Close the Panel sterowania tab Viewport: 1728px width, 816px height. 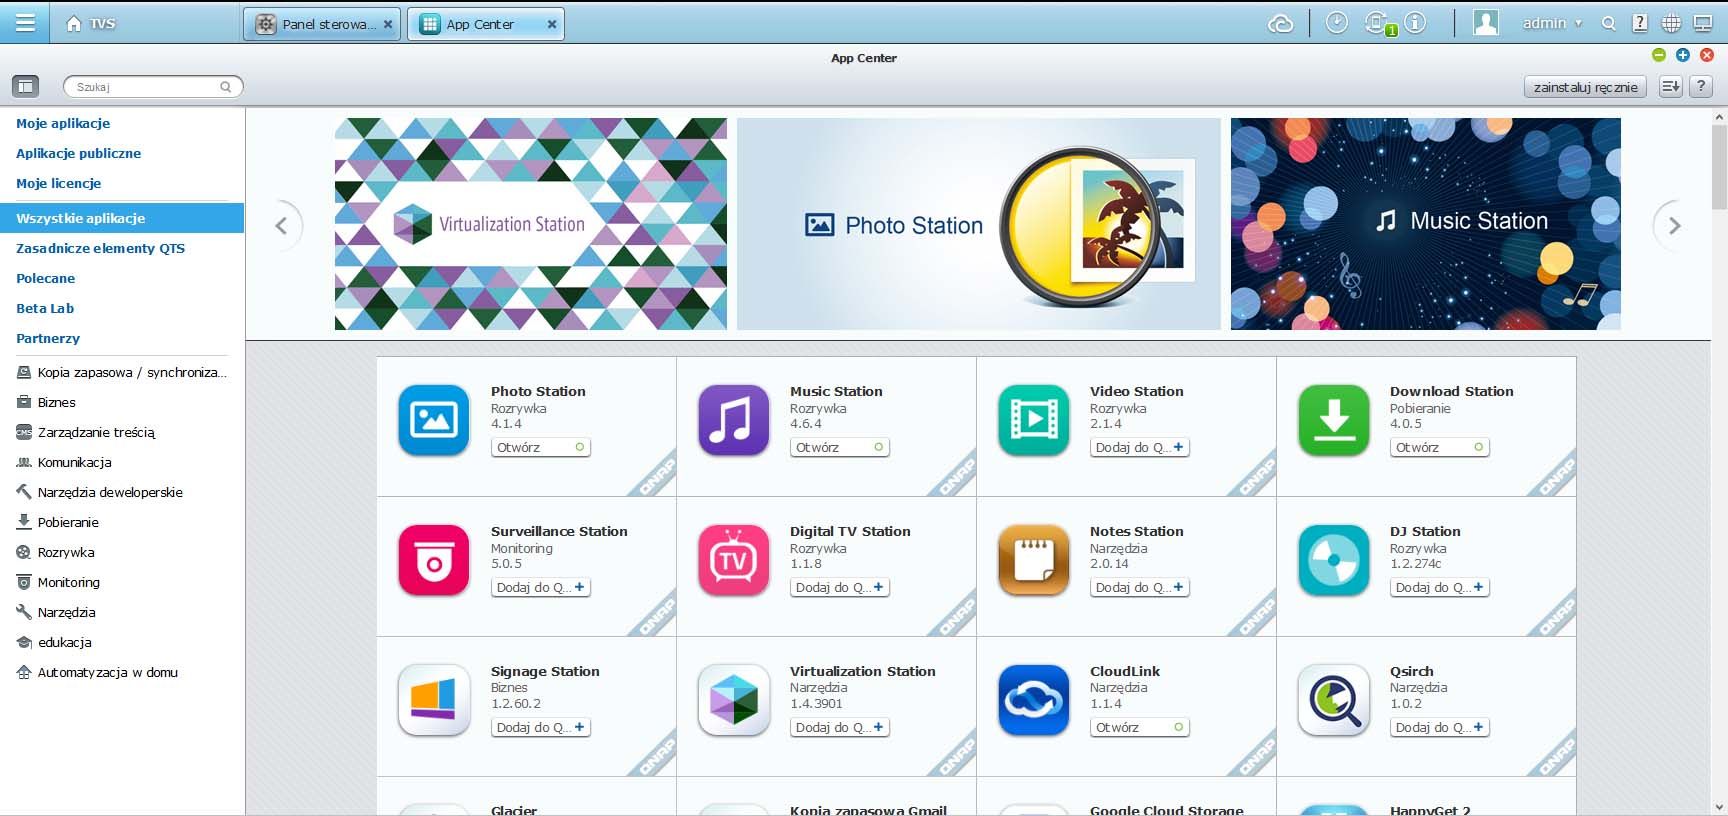(x=388, y=24)
